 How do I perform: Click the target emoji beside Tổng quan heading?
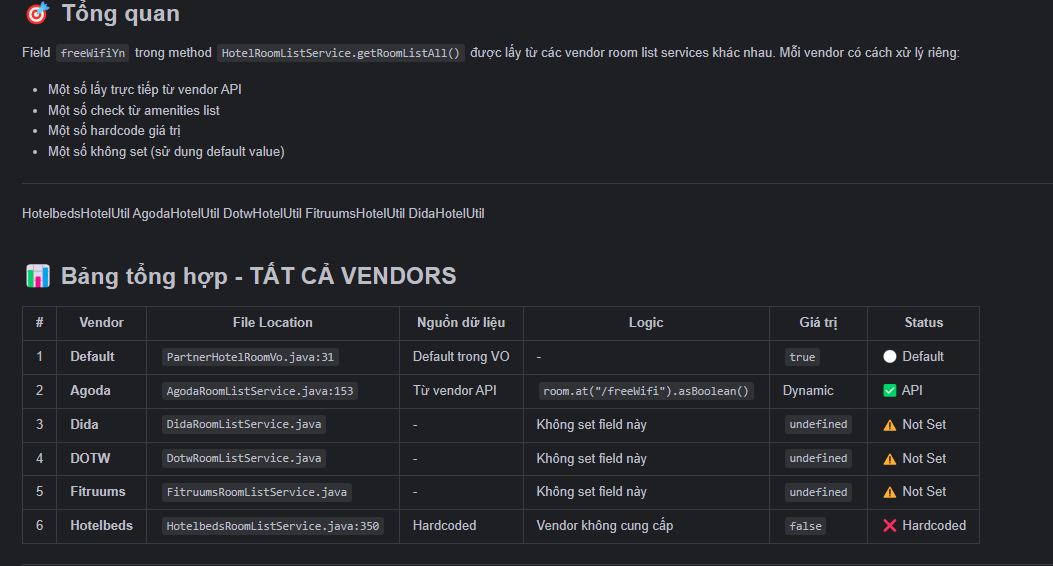37,14
